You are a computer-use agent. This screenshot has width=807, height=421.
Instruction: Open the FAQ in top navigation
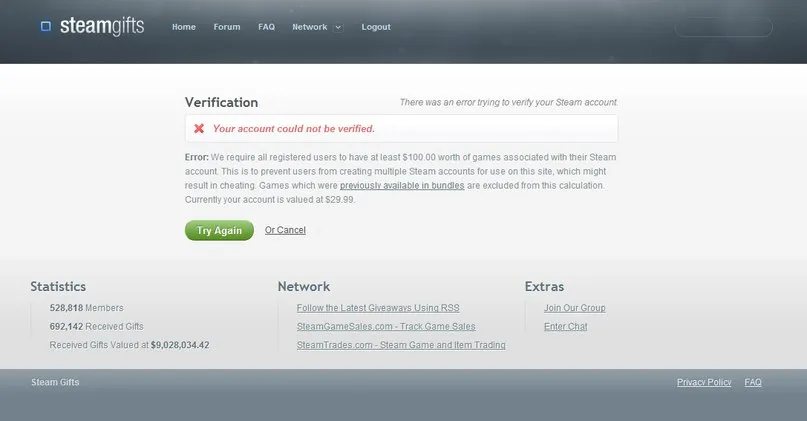click(267, 27)
